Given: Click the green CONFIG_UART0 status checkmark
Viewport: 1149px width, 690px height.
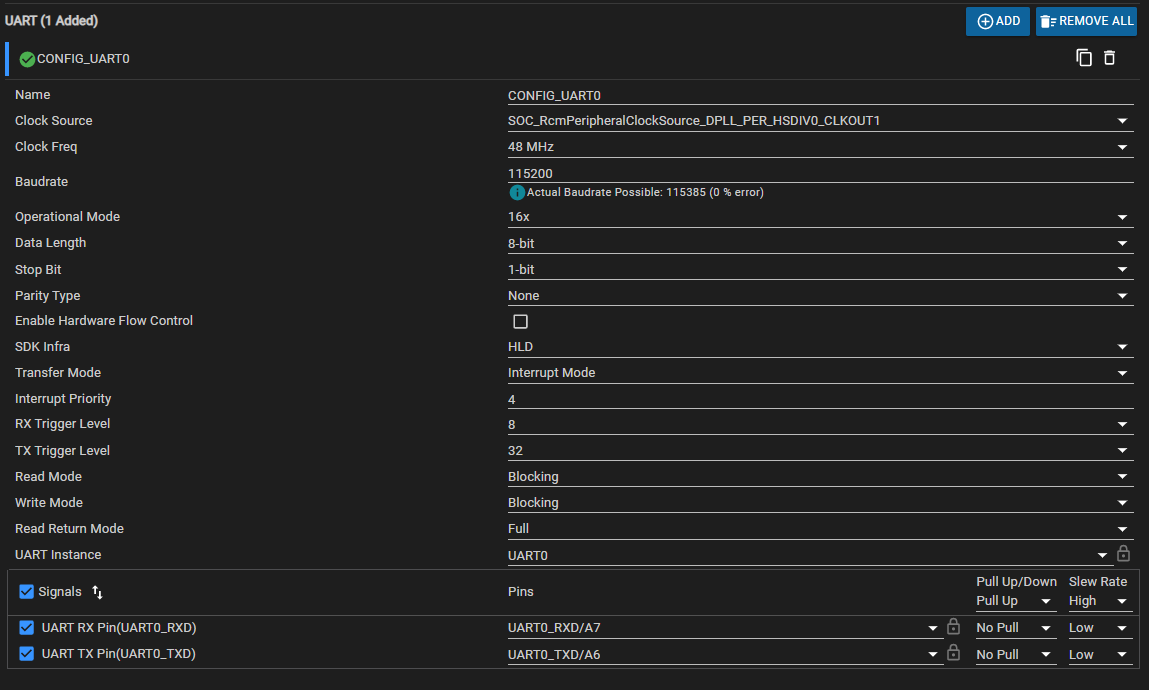Looking at the screenshot, I should [27, 59].
